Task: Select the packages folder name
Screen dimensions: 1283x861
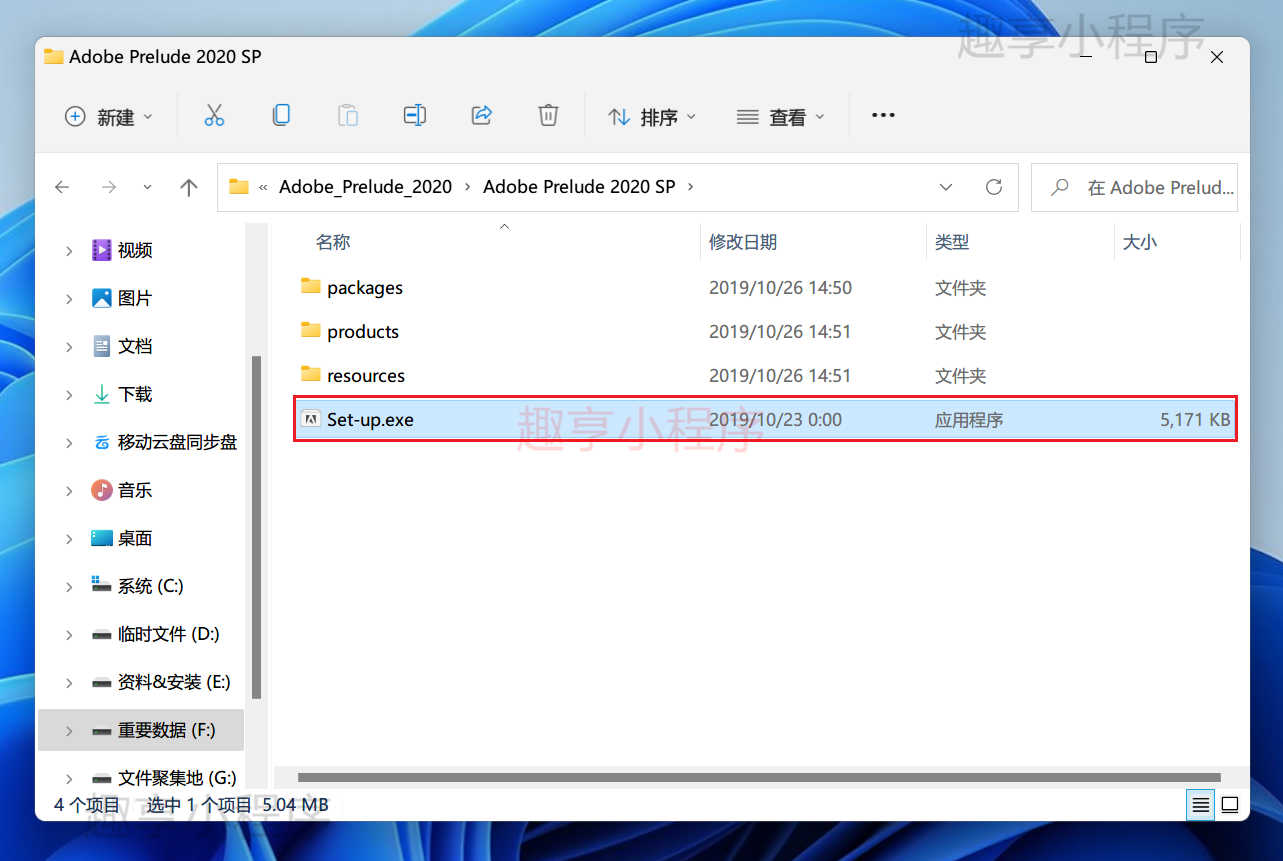Action: point(365,288)
